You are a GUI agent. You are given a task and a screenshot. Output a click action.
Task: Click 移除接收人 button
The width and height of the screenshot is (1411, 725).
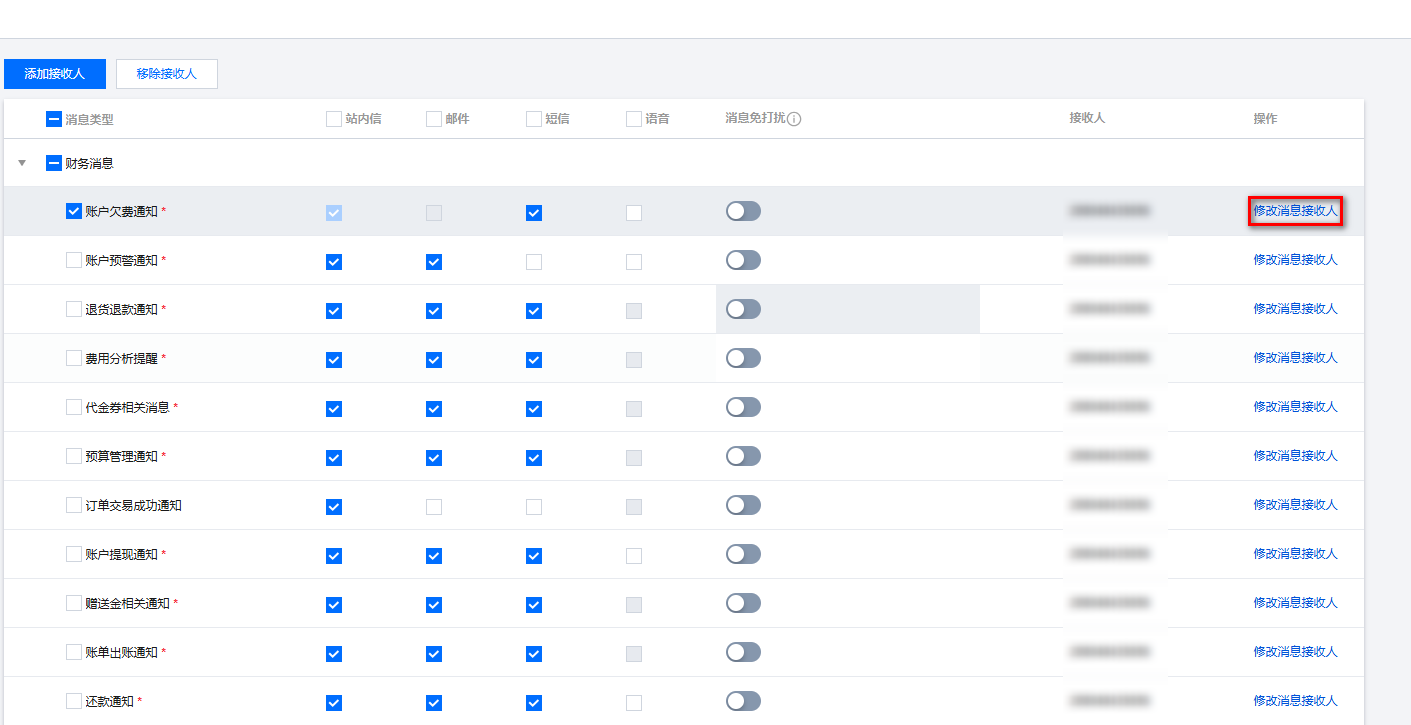pyautogui.click(x=167, y=74)
